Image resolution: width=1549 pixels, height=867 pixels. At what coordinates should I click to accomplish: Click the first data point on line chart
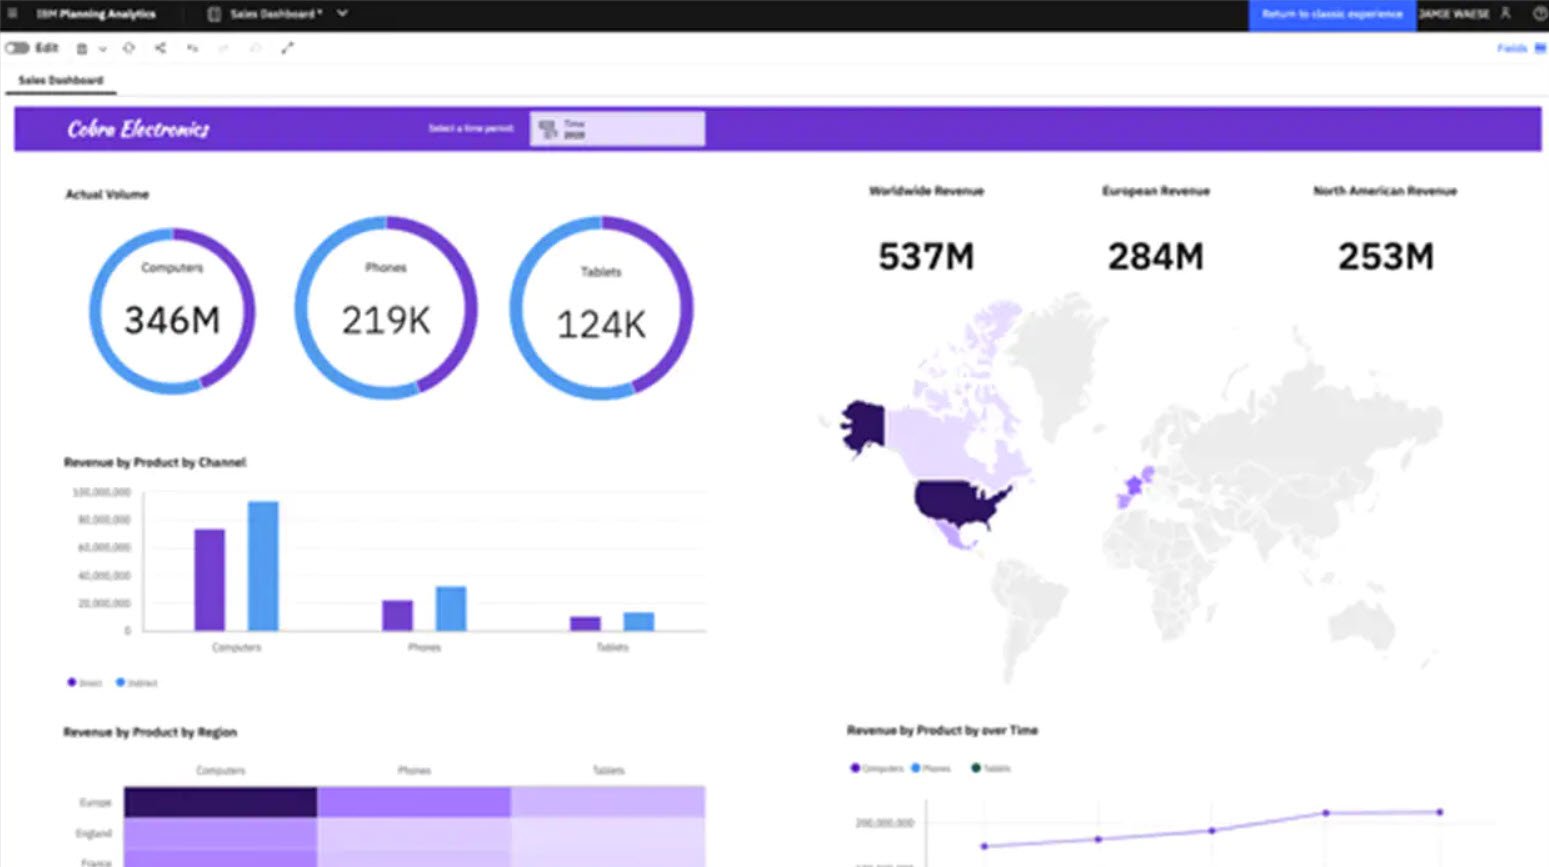point(984,846)
